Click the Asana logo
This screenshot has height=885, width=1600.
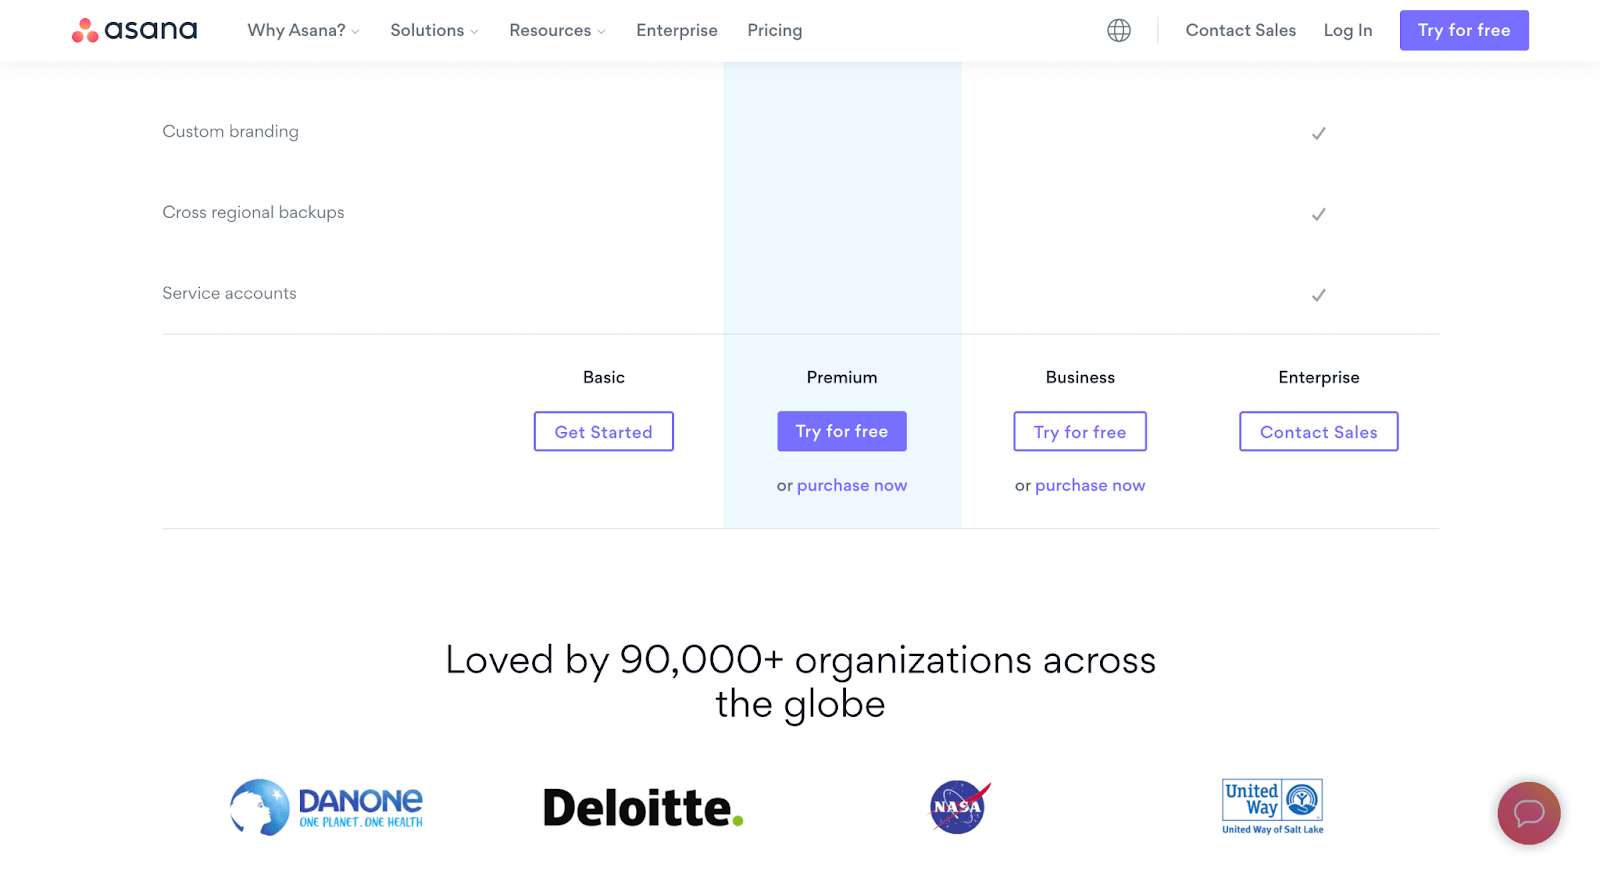pos(133,30)
